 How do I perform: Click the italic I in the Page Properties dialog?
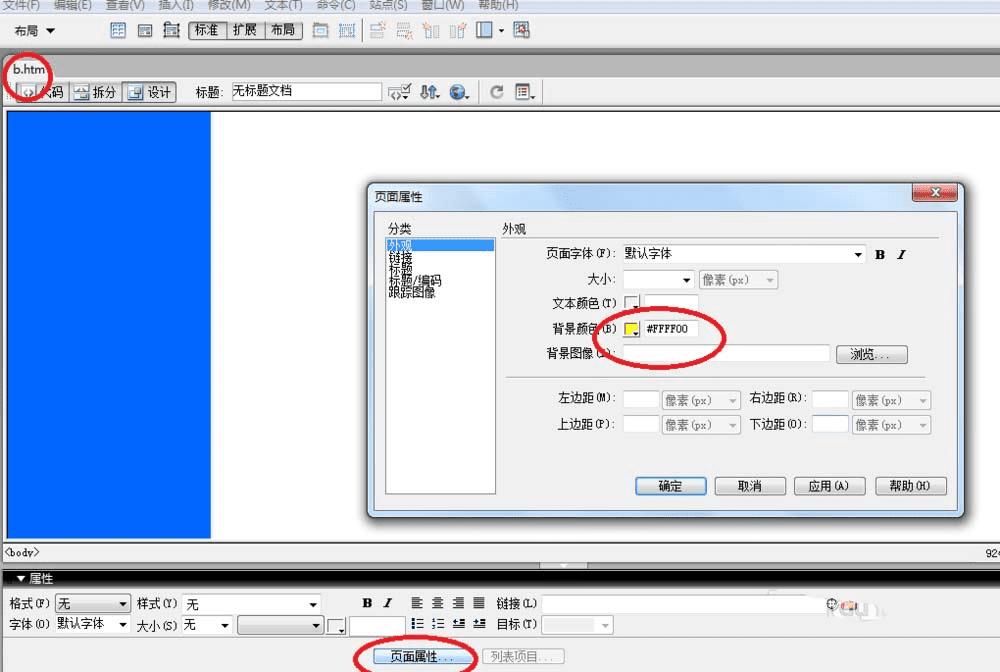[x=901, y=254]
